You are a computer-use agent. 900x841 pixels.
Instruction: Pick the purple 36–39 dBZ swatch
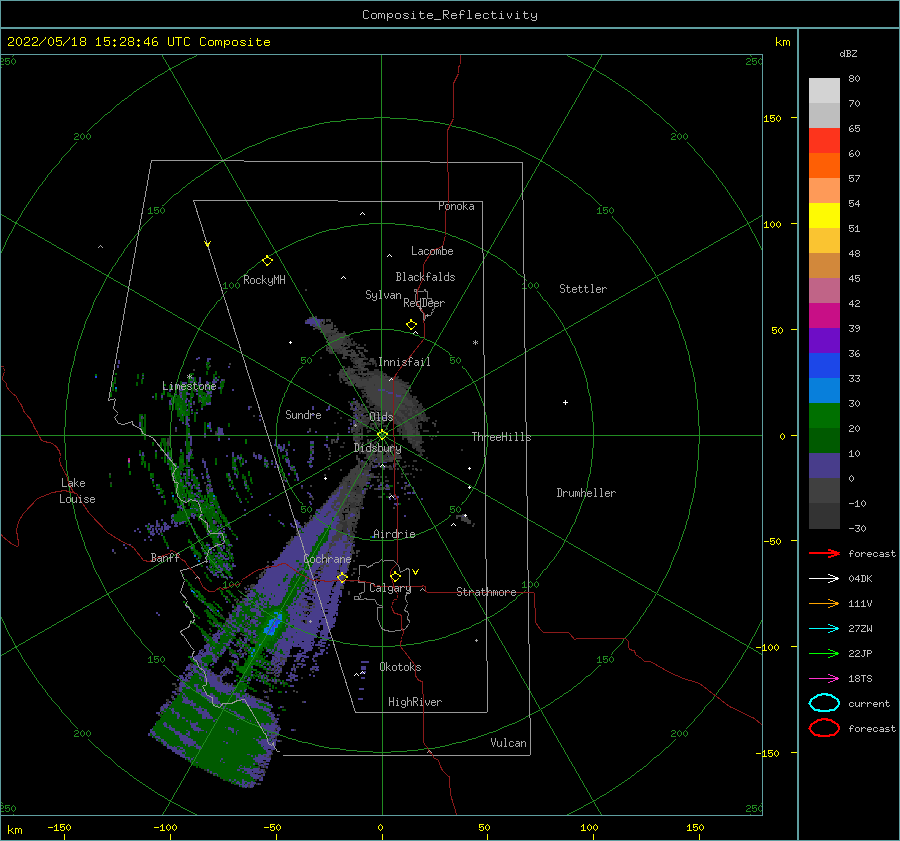pos(824,341)
